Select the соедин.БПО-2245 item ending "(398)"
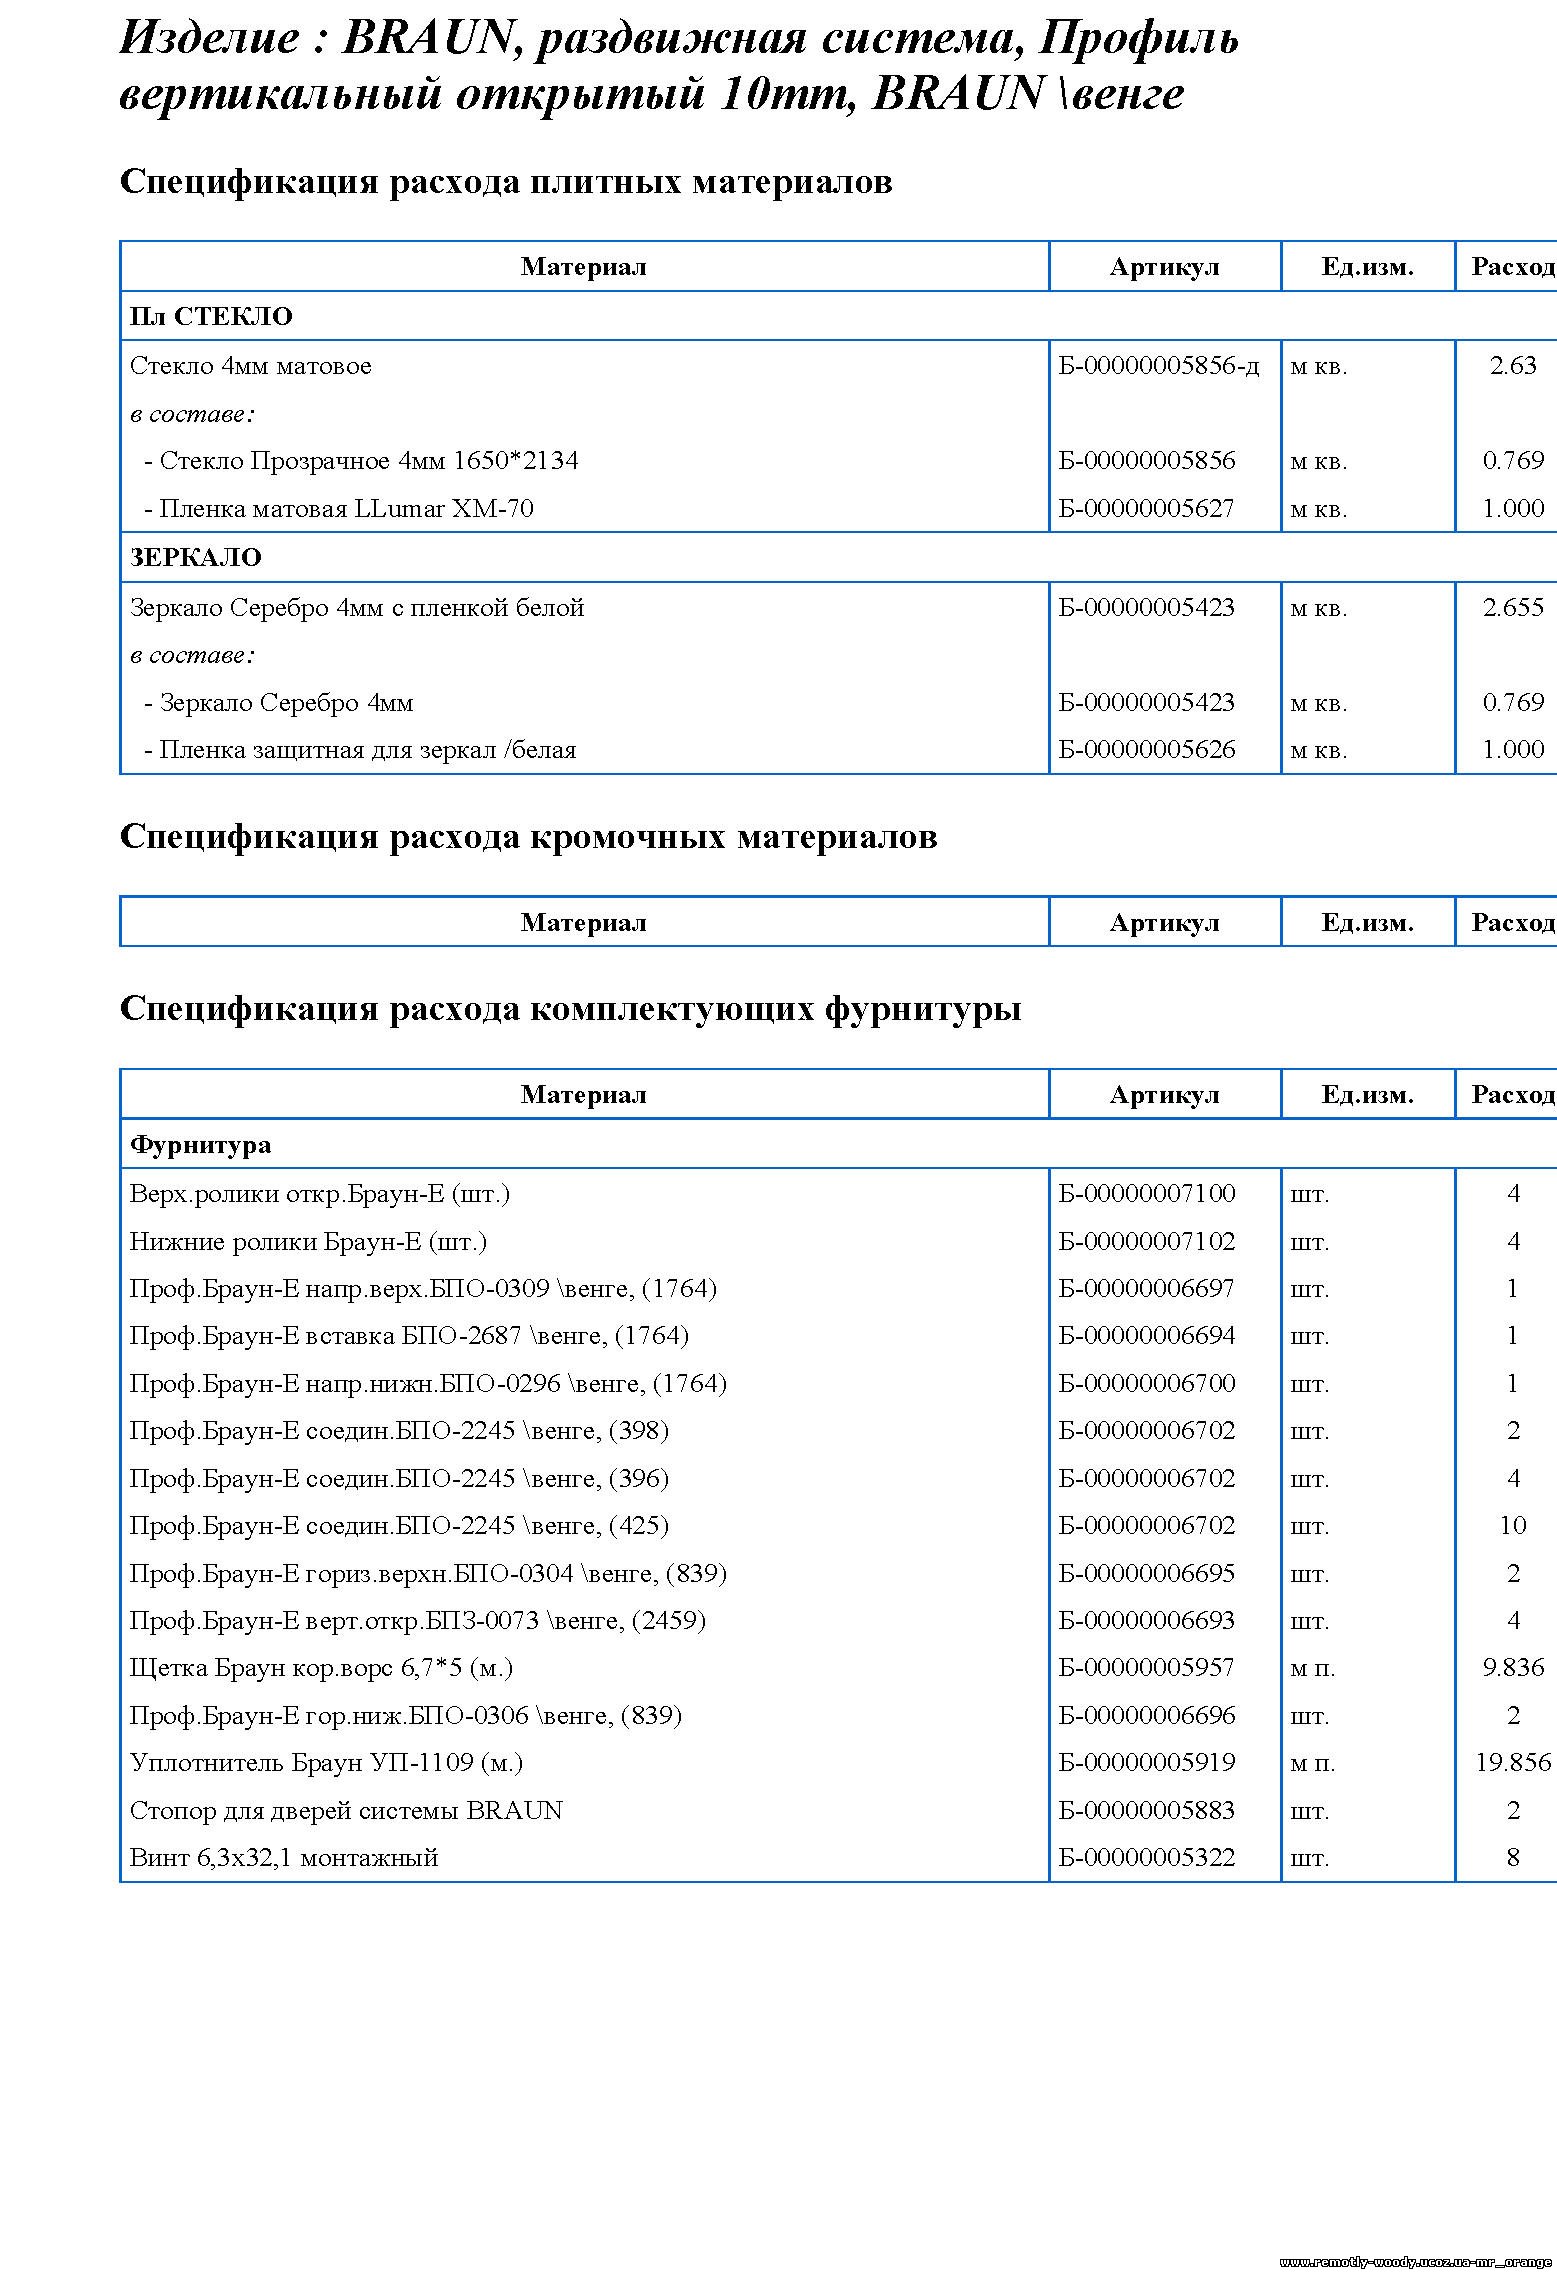Viewport: 1557px width, 2272px height. pyautogui.click(x=400, y=1431)
